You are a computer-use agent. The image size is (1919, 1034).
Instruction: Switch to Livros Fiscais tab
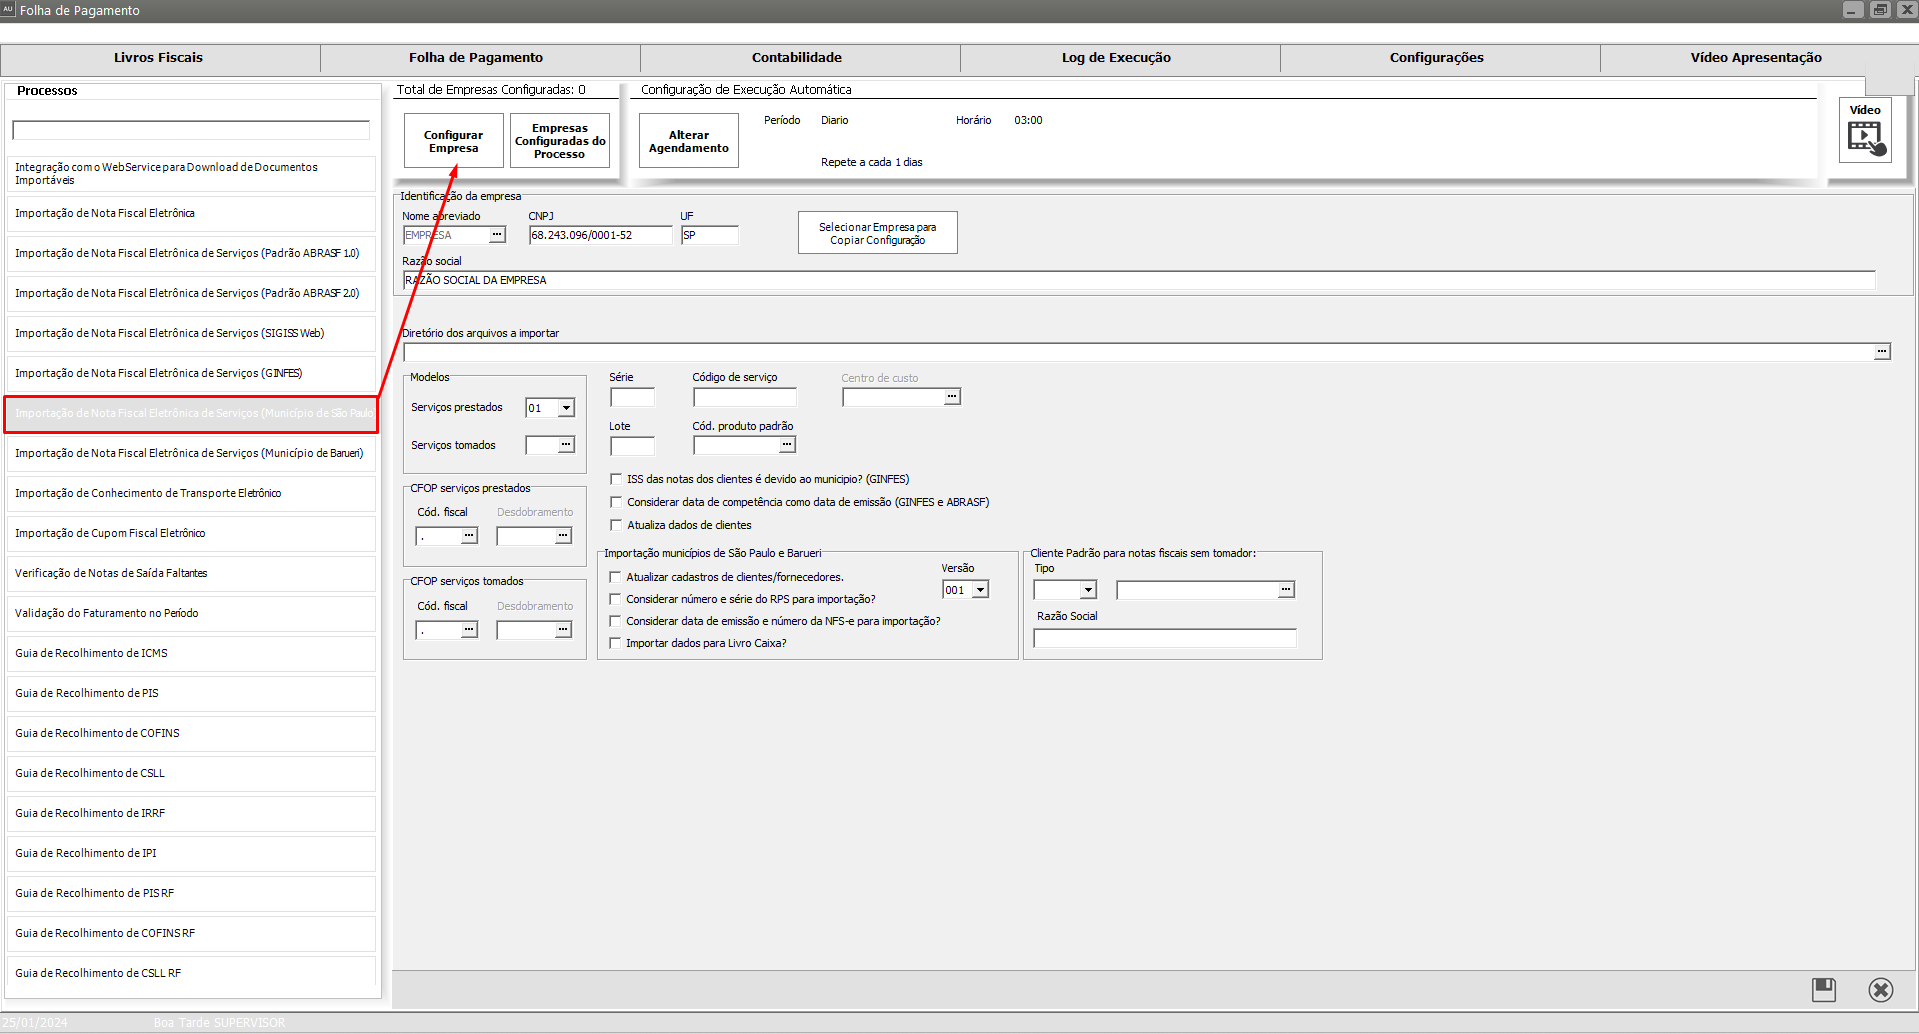pyautogui.click(x=159, y=58)
